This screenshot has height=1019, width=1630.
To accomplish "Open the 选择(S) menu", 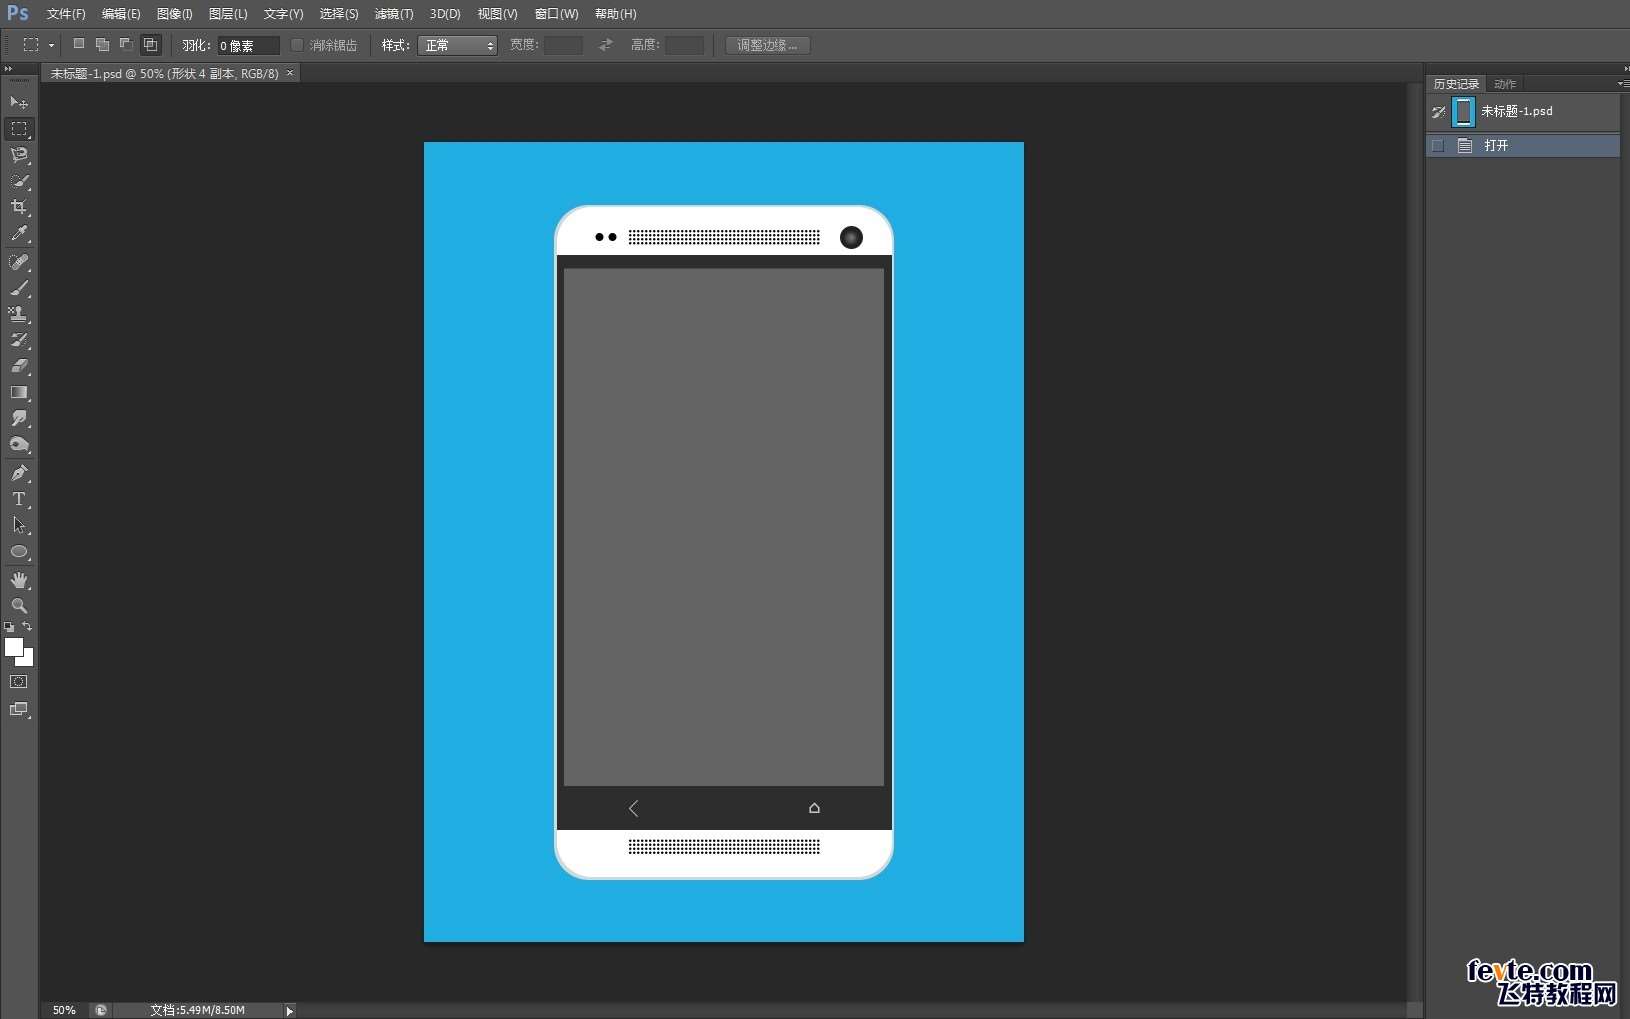I will (x=339, y=14).
